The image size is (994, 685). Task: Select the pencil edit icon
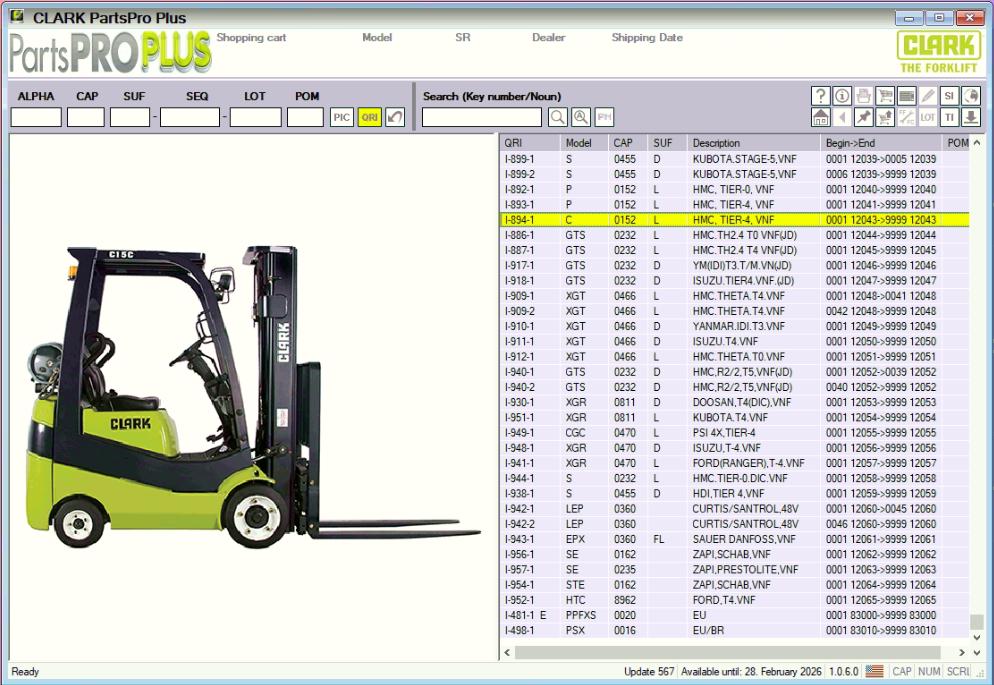[927, 95]
